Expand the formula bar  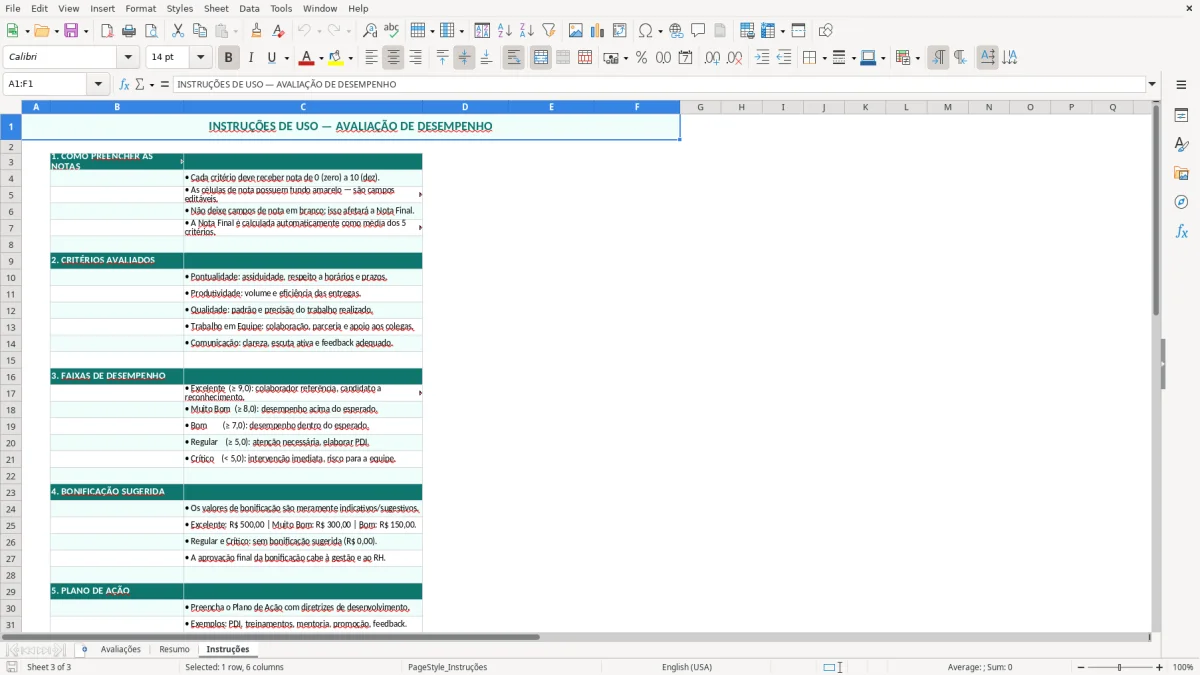point(1153,84)
